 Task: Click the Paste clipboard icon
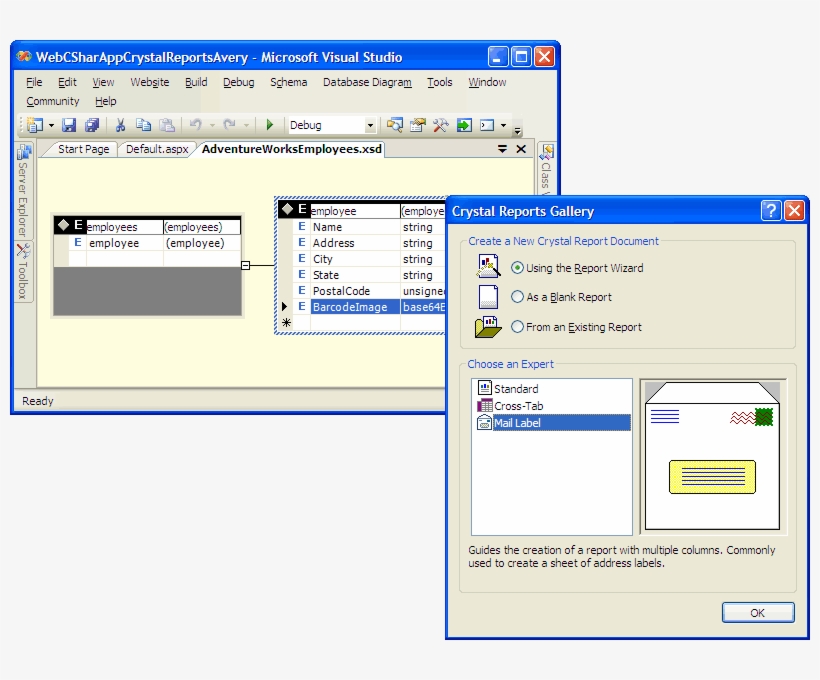click(167, 125)
